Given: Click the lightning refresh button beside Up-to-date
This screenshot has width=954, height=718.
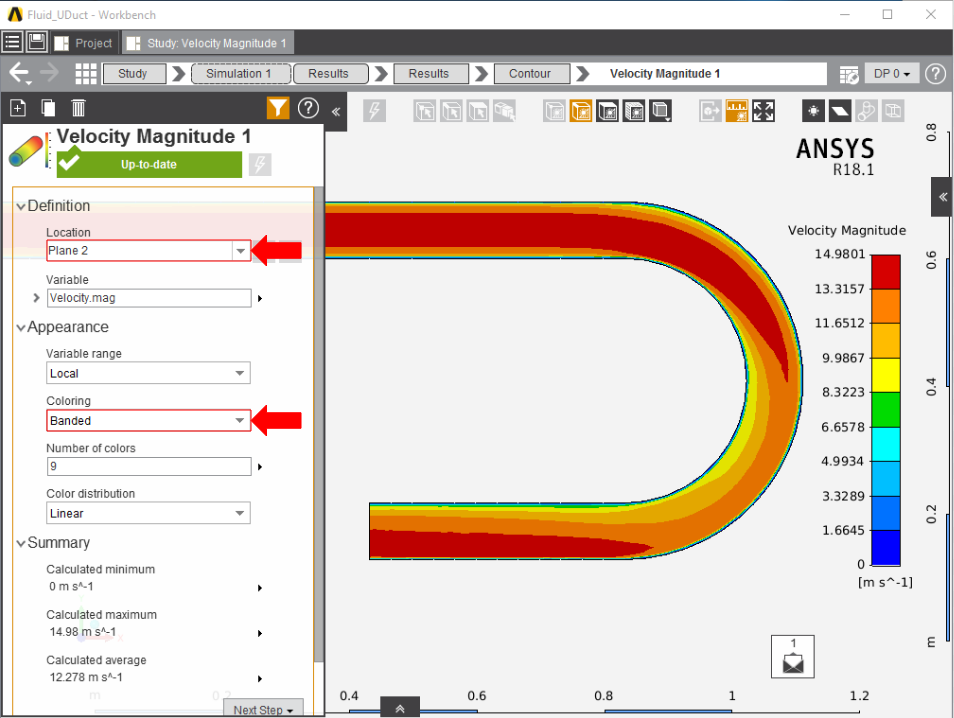Looking at the screenshot, I should point(260,164).
